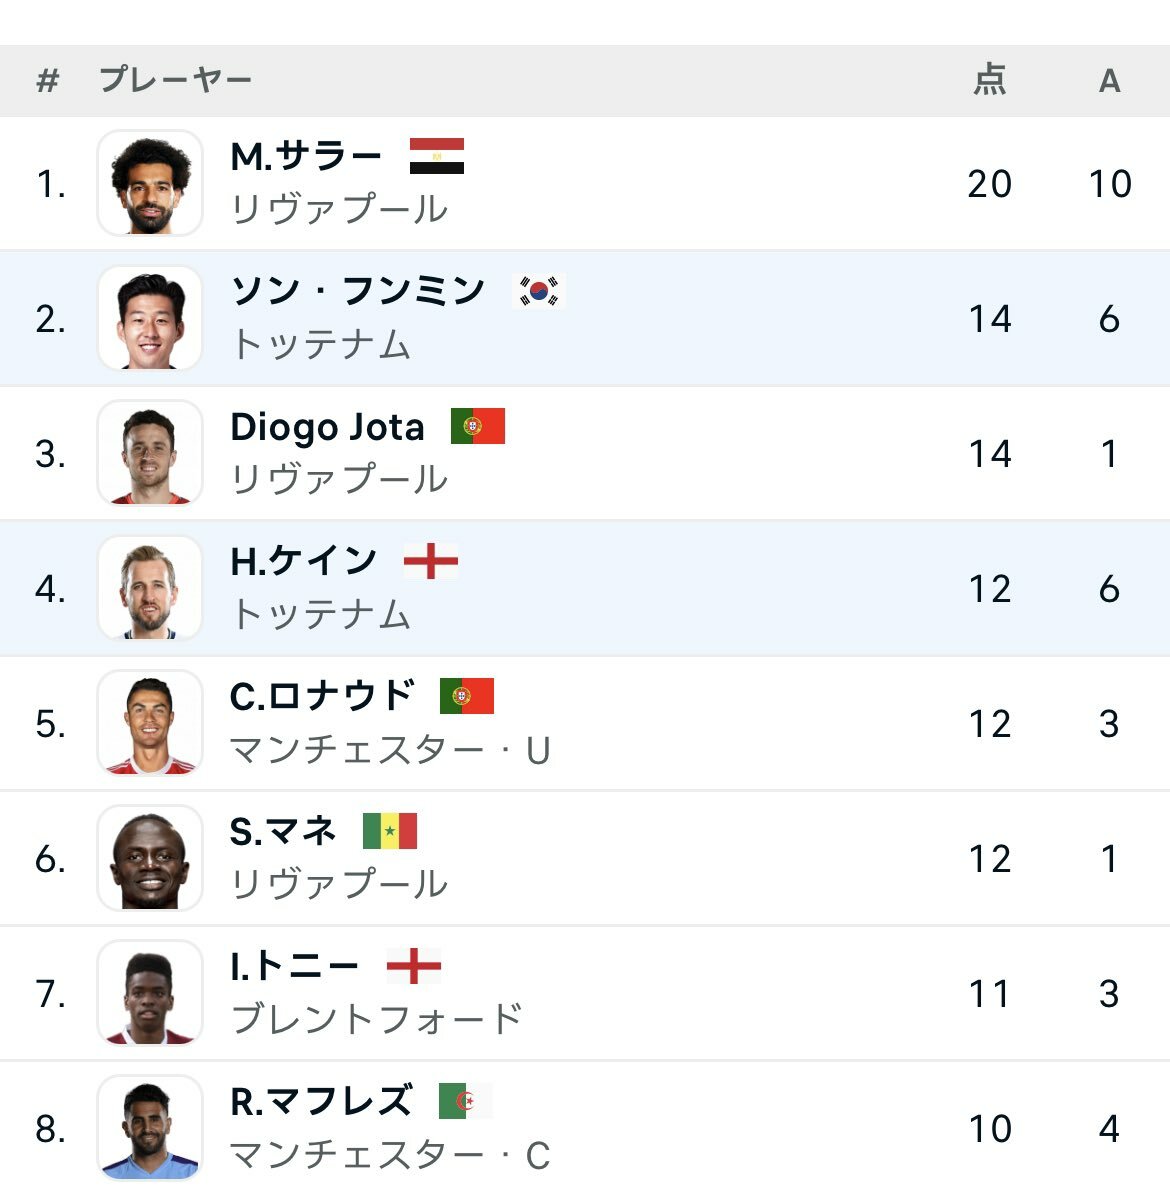Click the Portugal flag next to C.ロナウド
Viewport: 1170px width, 1194px height.
[467, 696]
